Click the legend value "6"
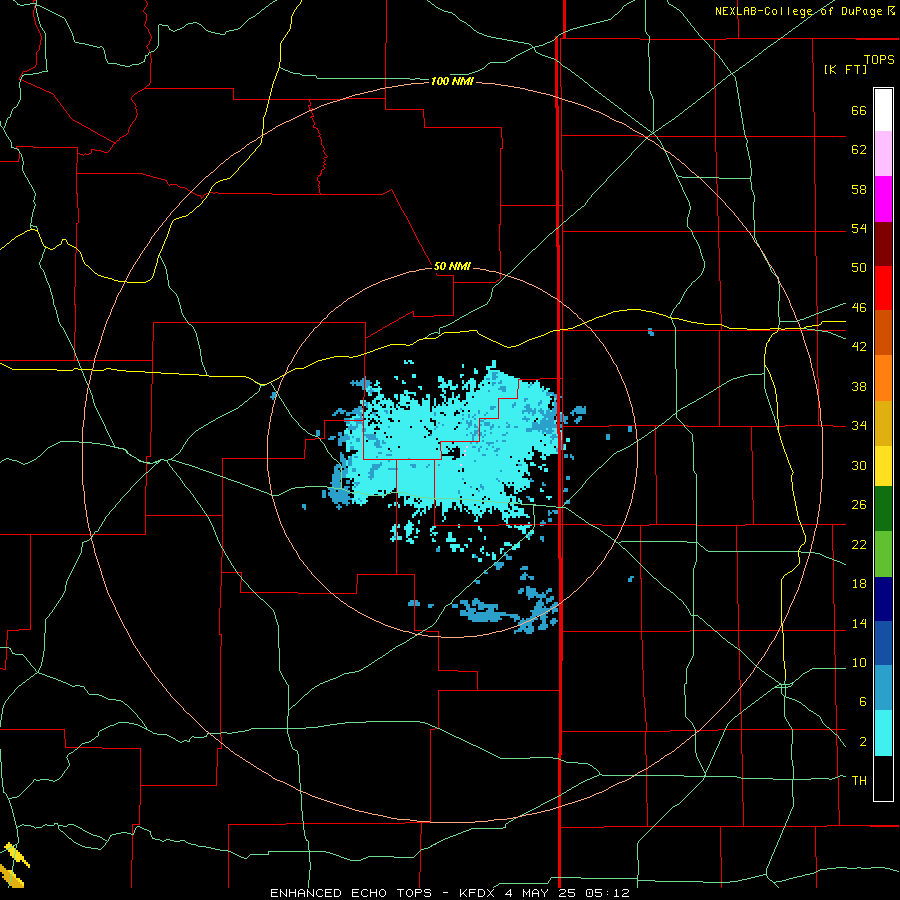This screenshot has height=900, width=900. (862, 702)
